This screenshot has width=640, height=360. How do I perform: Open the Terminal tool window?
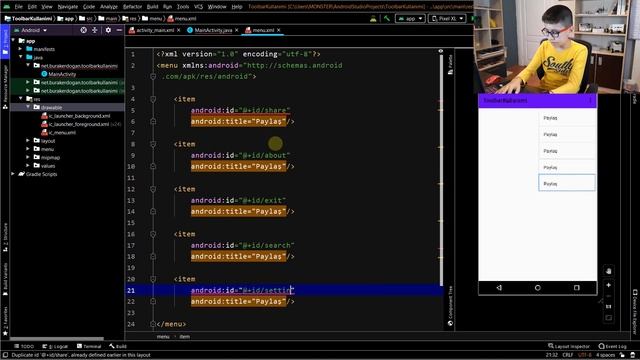89,346
